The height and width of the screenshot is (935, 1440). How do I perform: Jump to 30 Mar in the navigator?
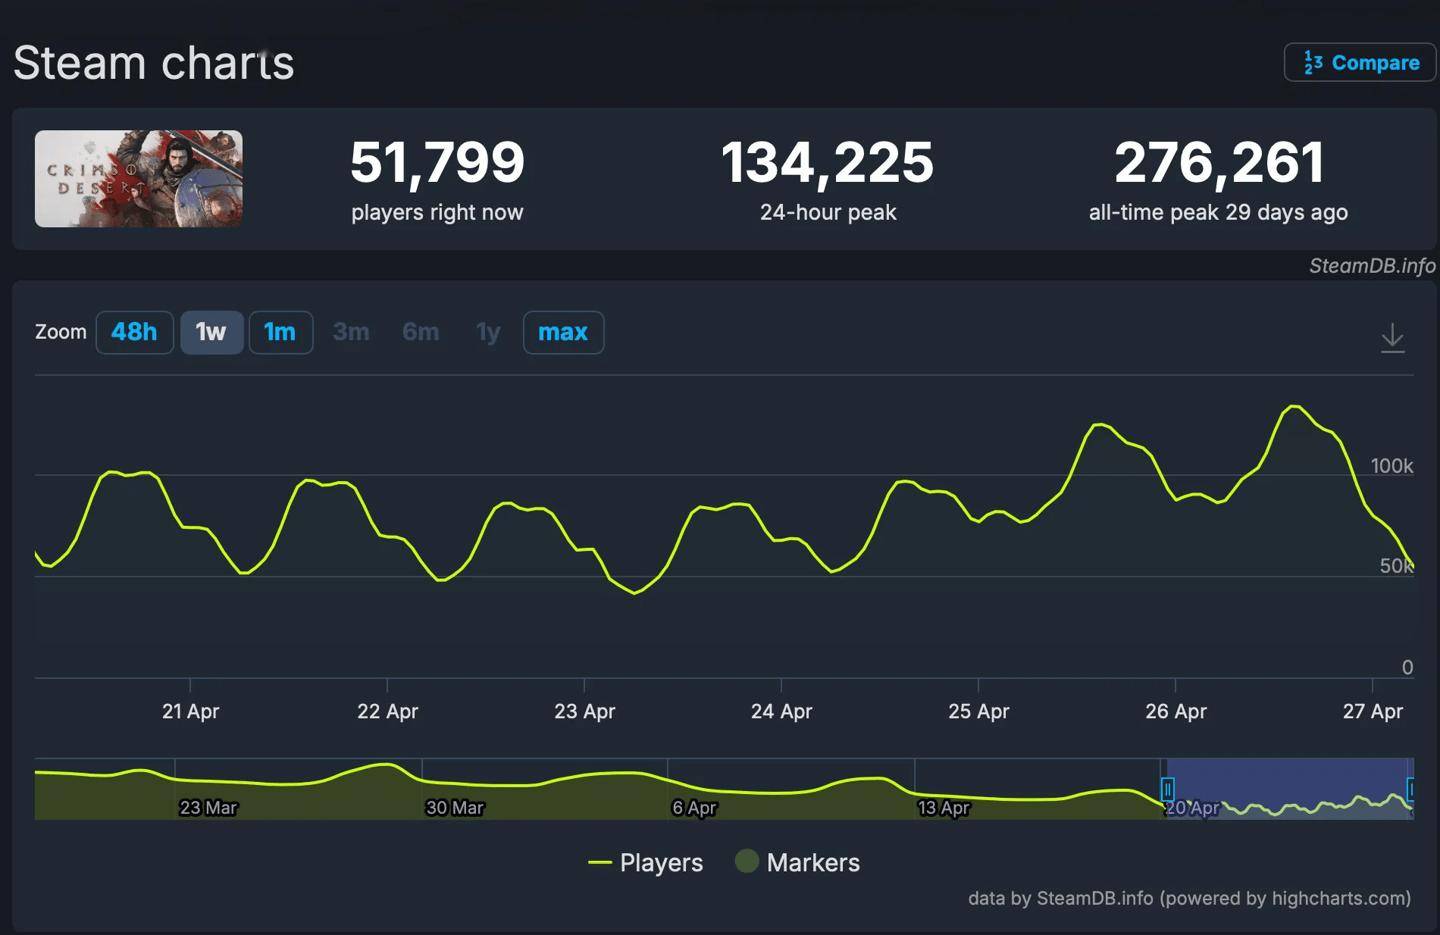click(455, 807)
